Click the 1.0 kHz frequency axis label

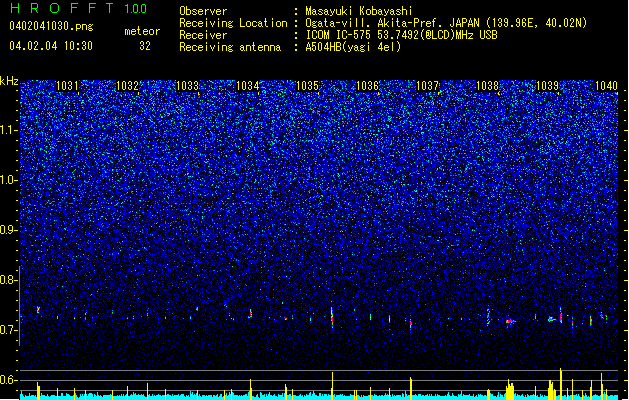point(9,180)
